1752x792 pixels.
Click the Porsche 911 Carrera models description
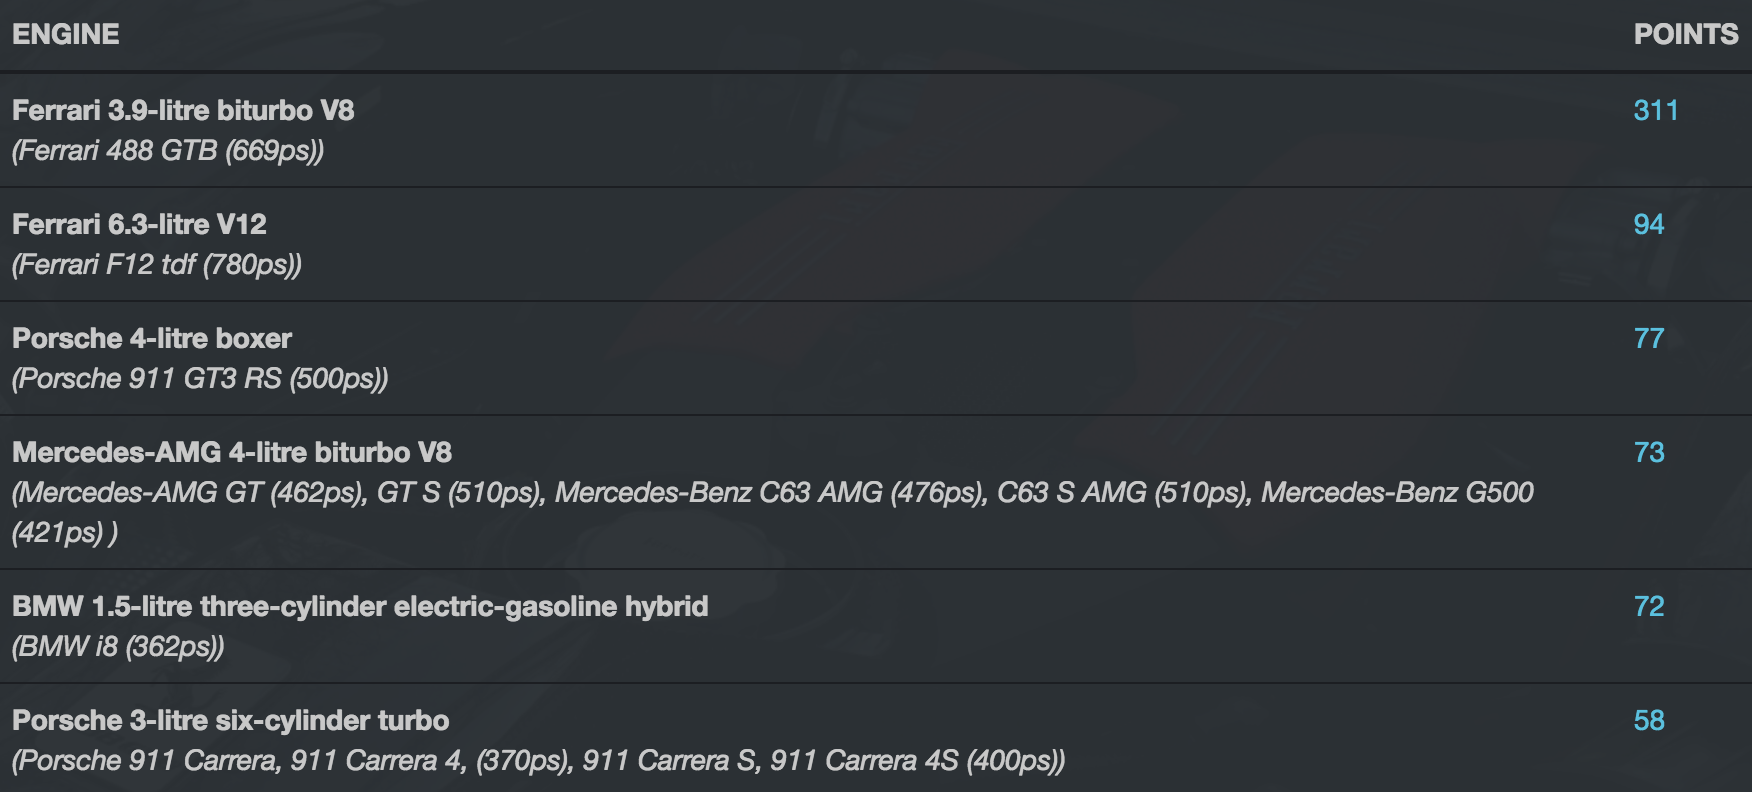pos(539,761)
